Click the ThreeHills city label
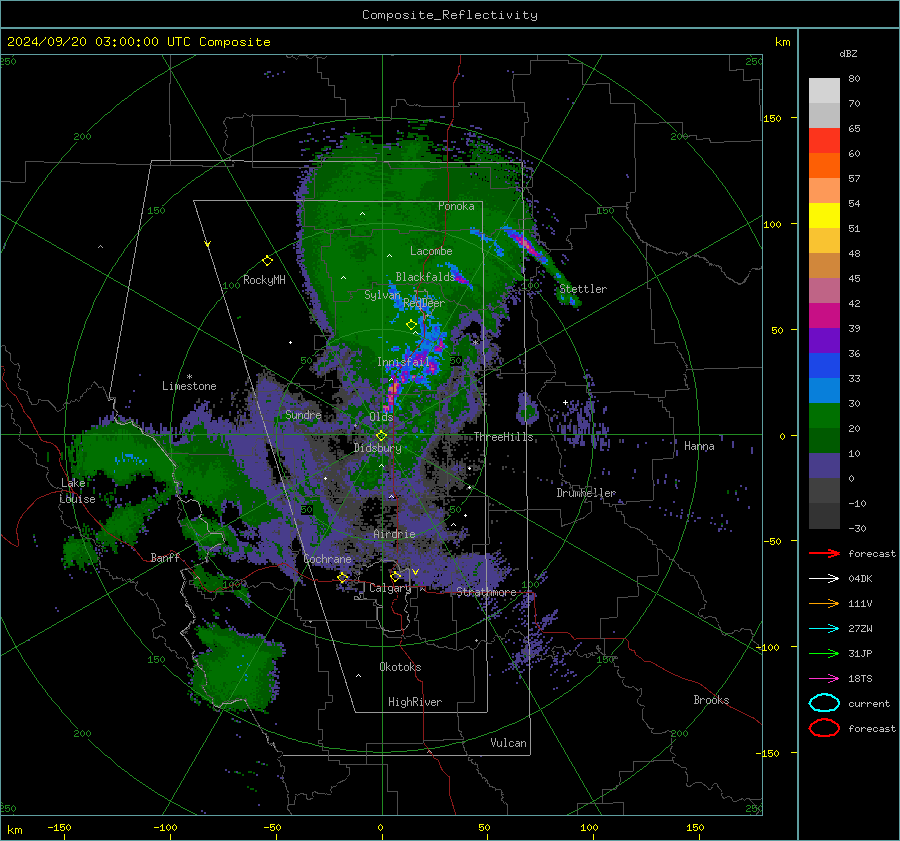 [503, 437]
